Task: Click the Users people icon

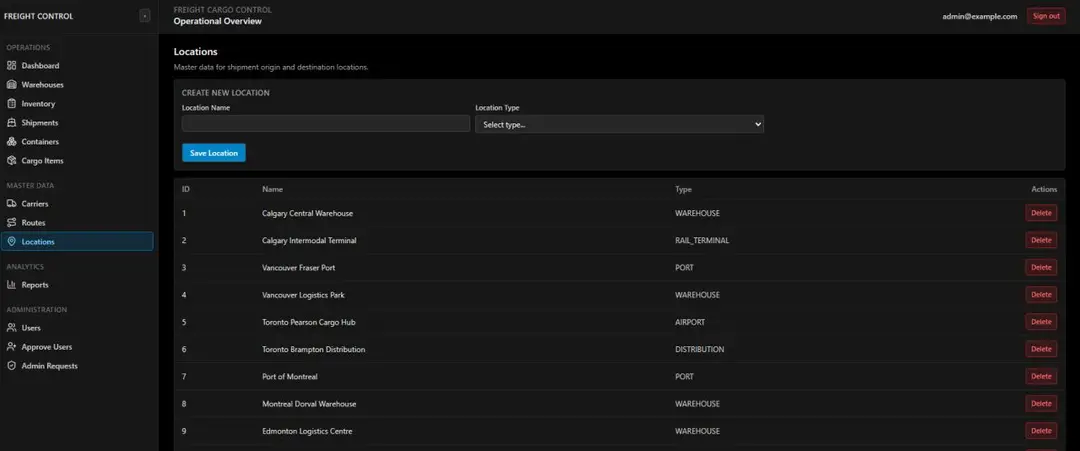Action: 11,328
